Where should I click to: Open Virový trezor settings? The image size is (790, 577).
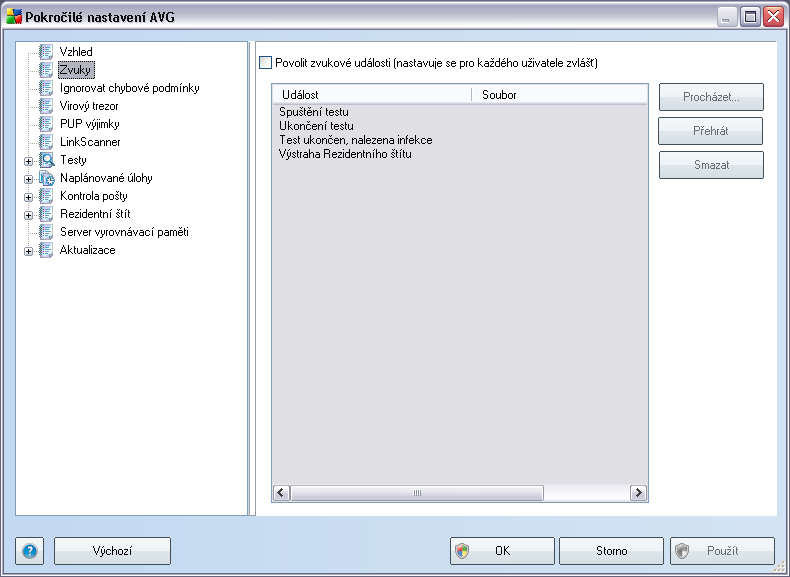tap(89, 106)
